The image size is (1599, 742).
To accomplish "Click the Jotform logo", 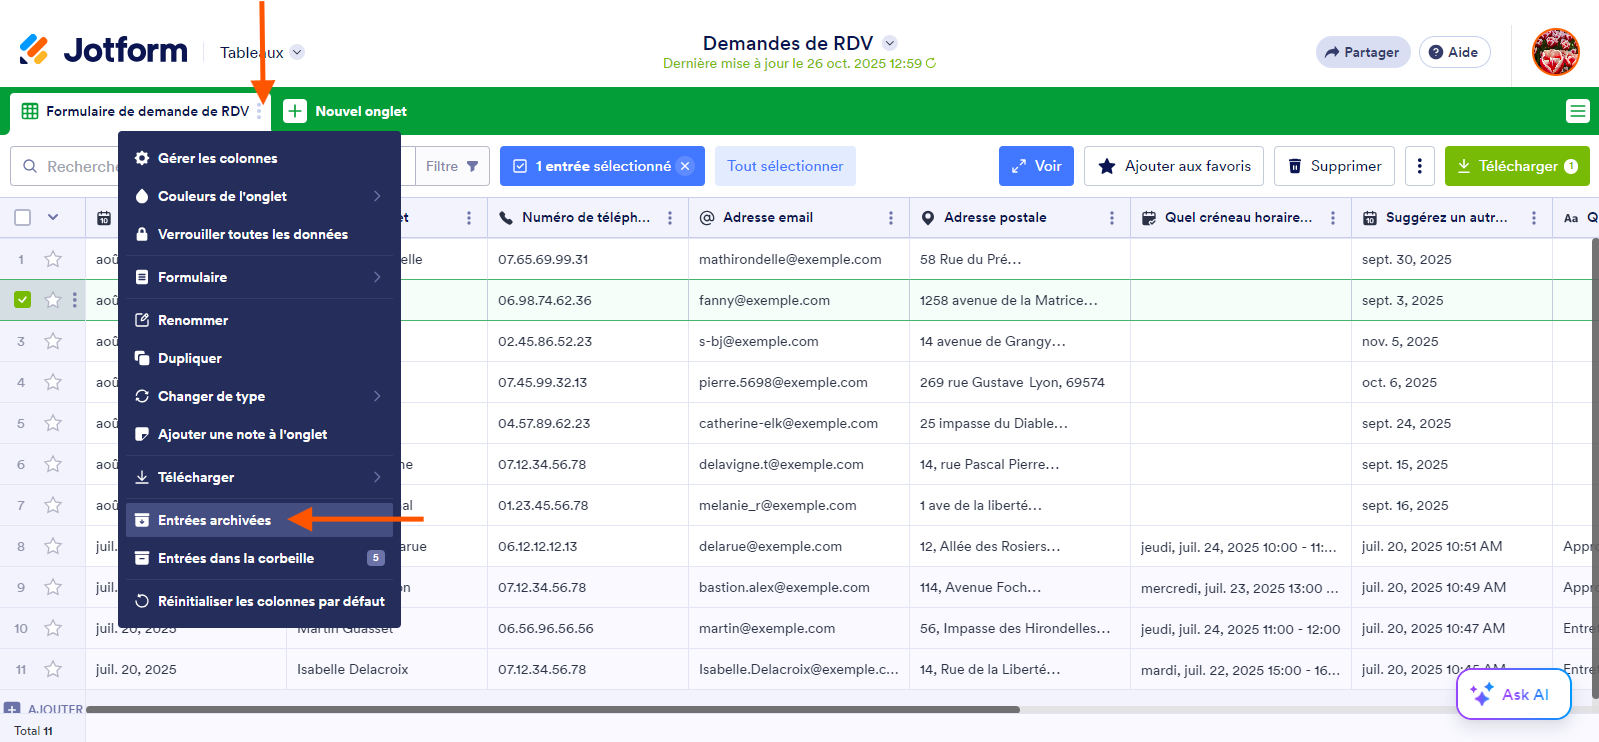I will 104,50.
